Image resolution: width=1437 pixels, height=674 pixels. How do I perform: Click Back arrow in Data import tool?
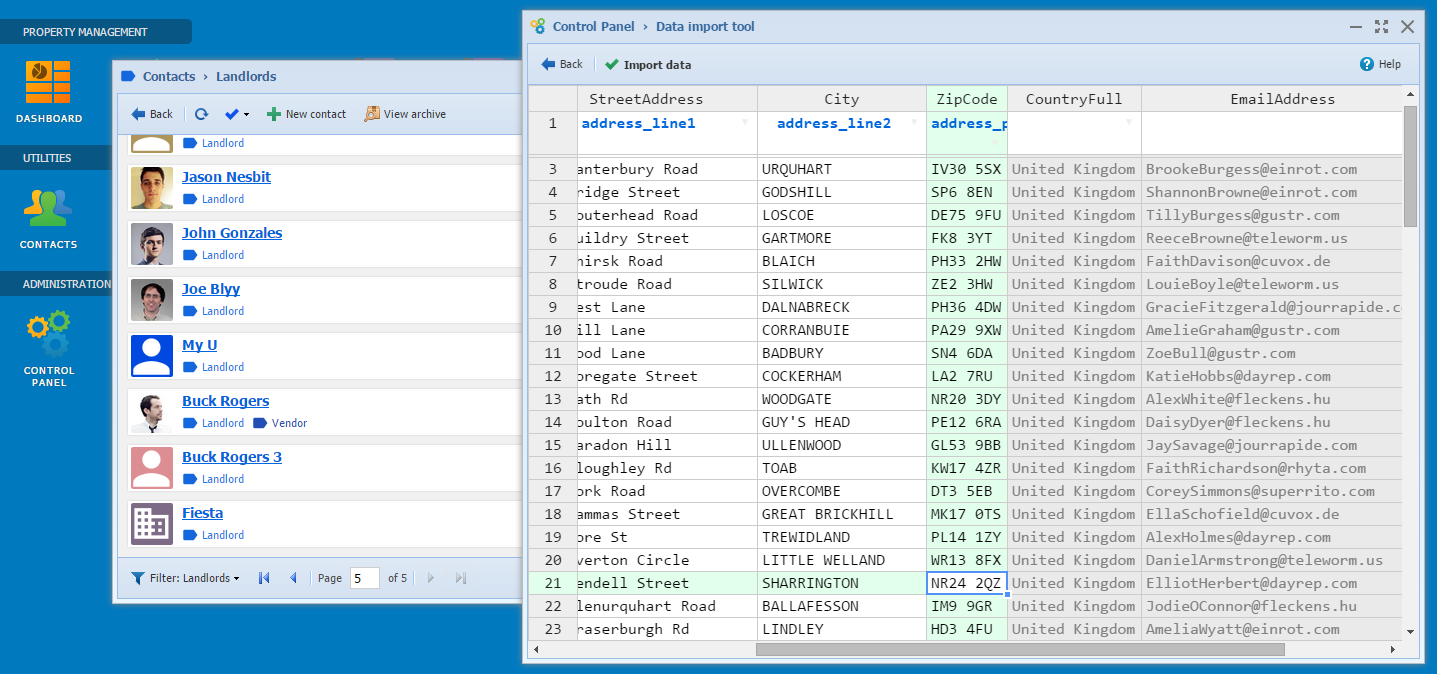tap(561, 64)
